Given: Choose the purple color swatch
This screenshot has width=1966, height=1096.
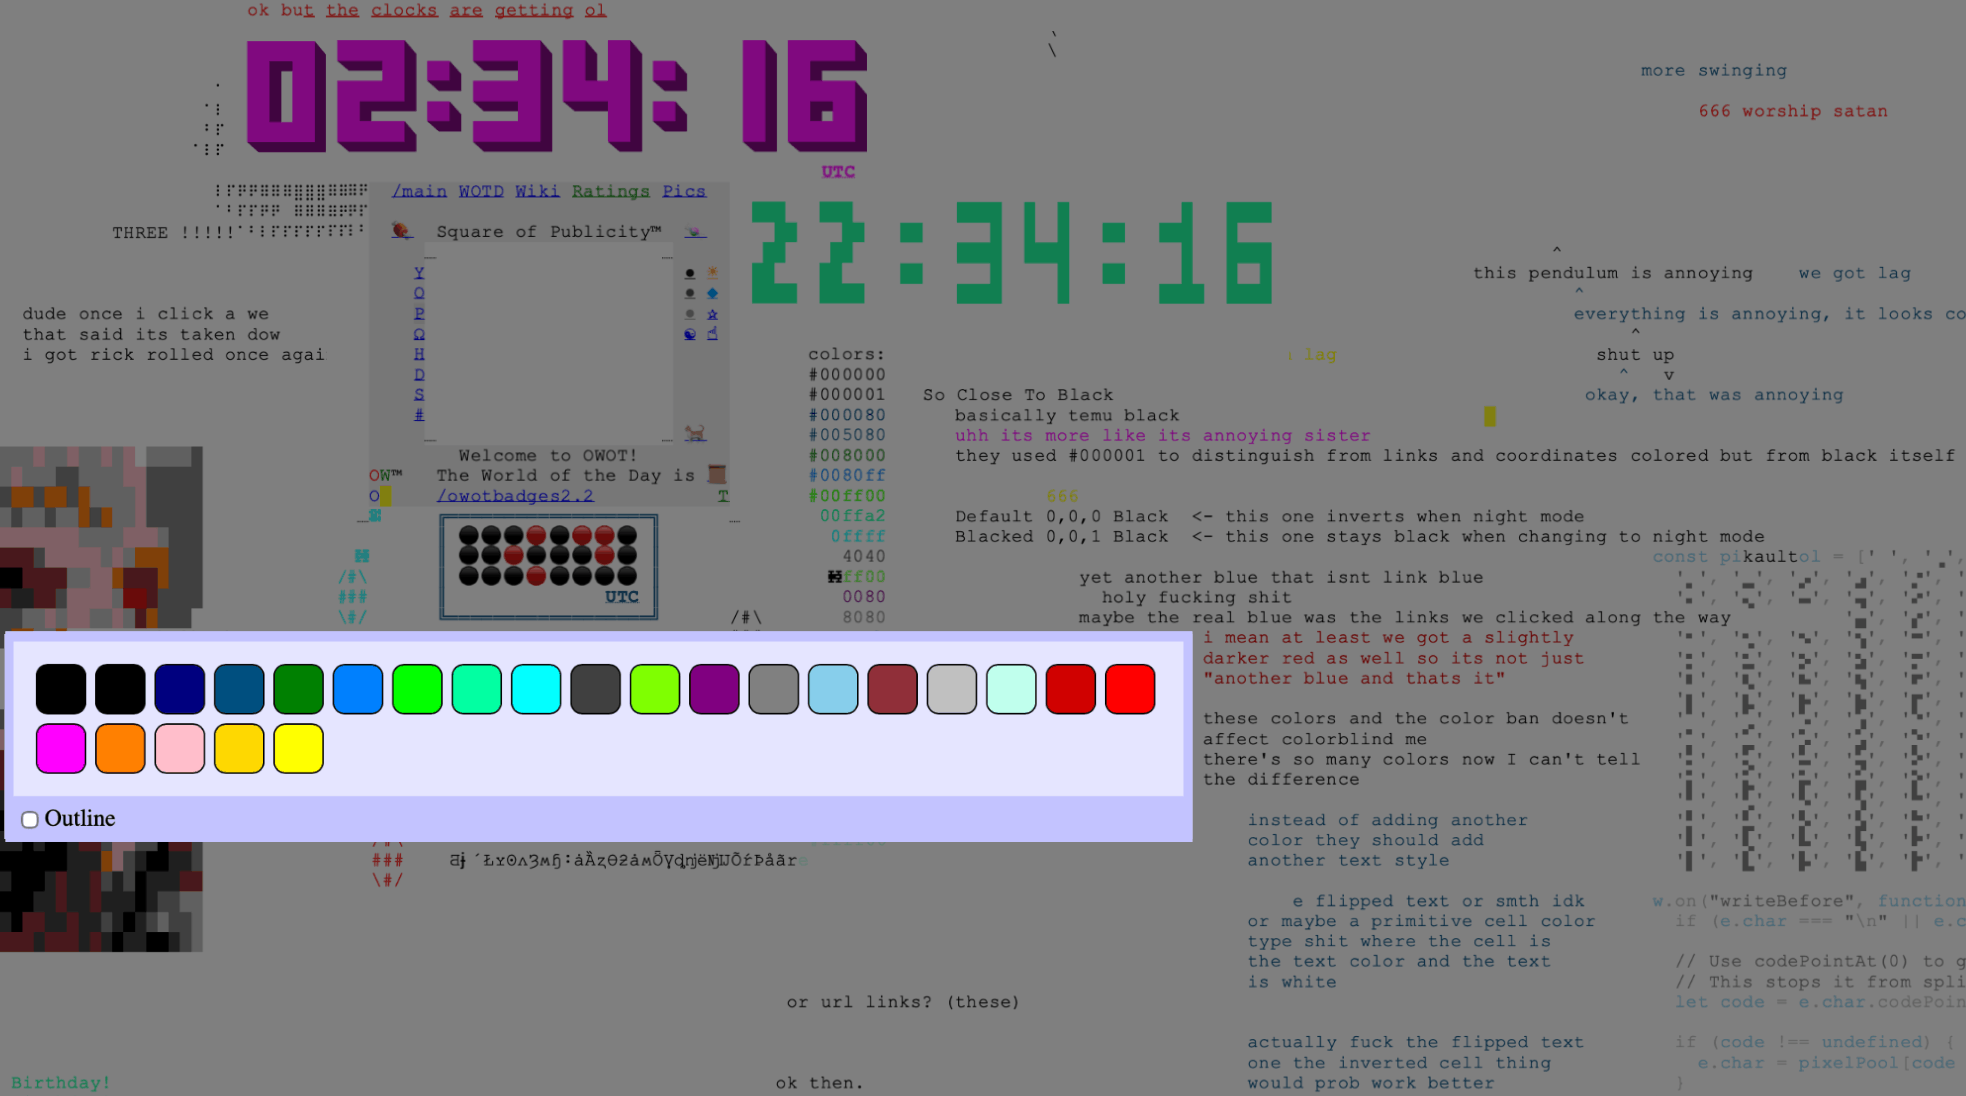Looking at the screenshot, I should tap(714, 689).
